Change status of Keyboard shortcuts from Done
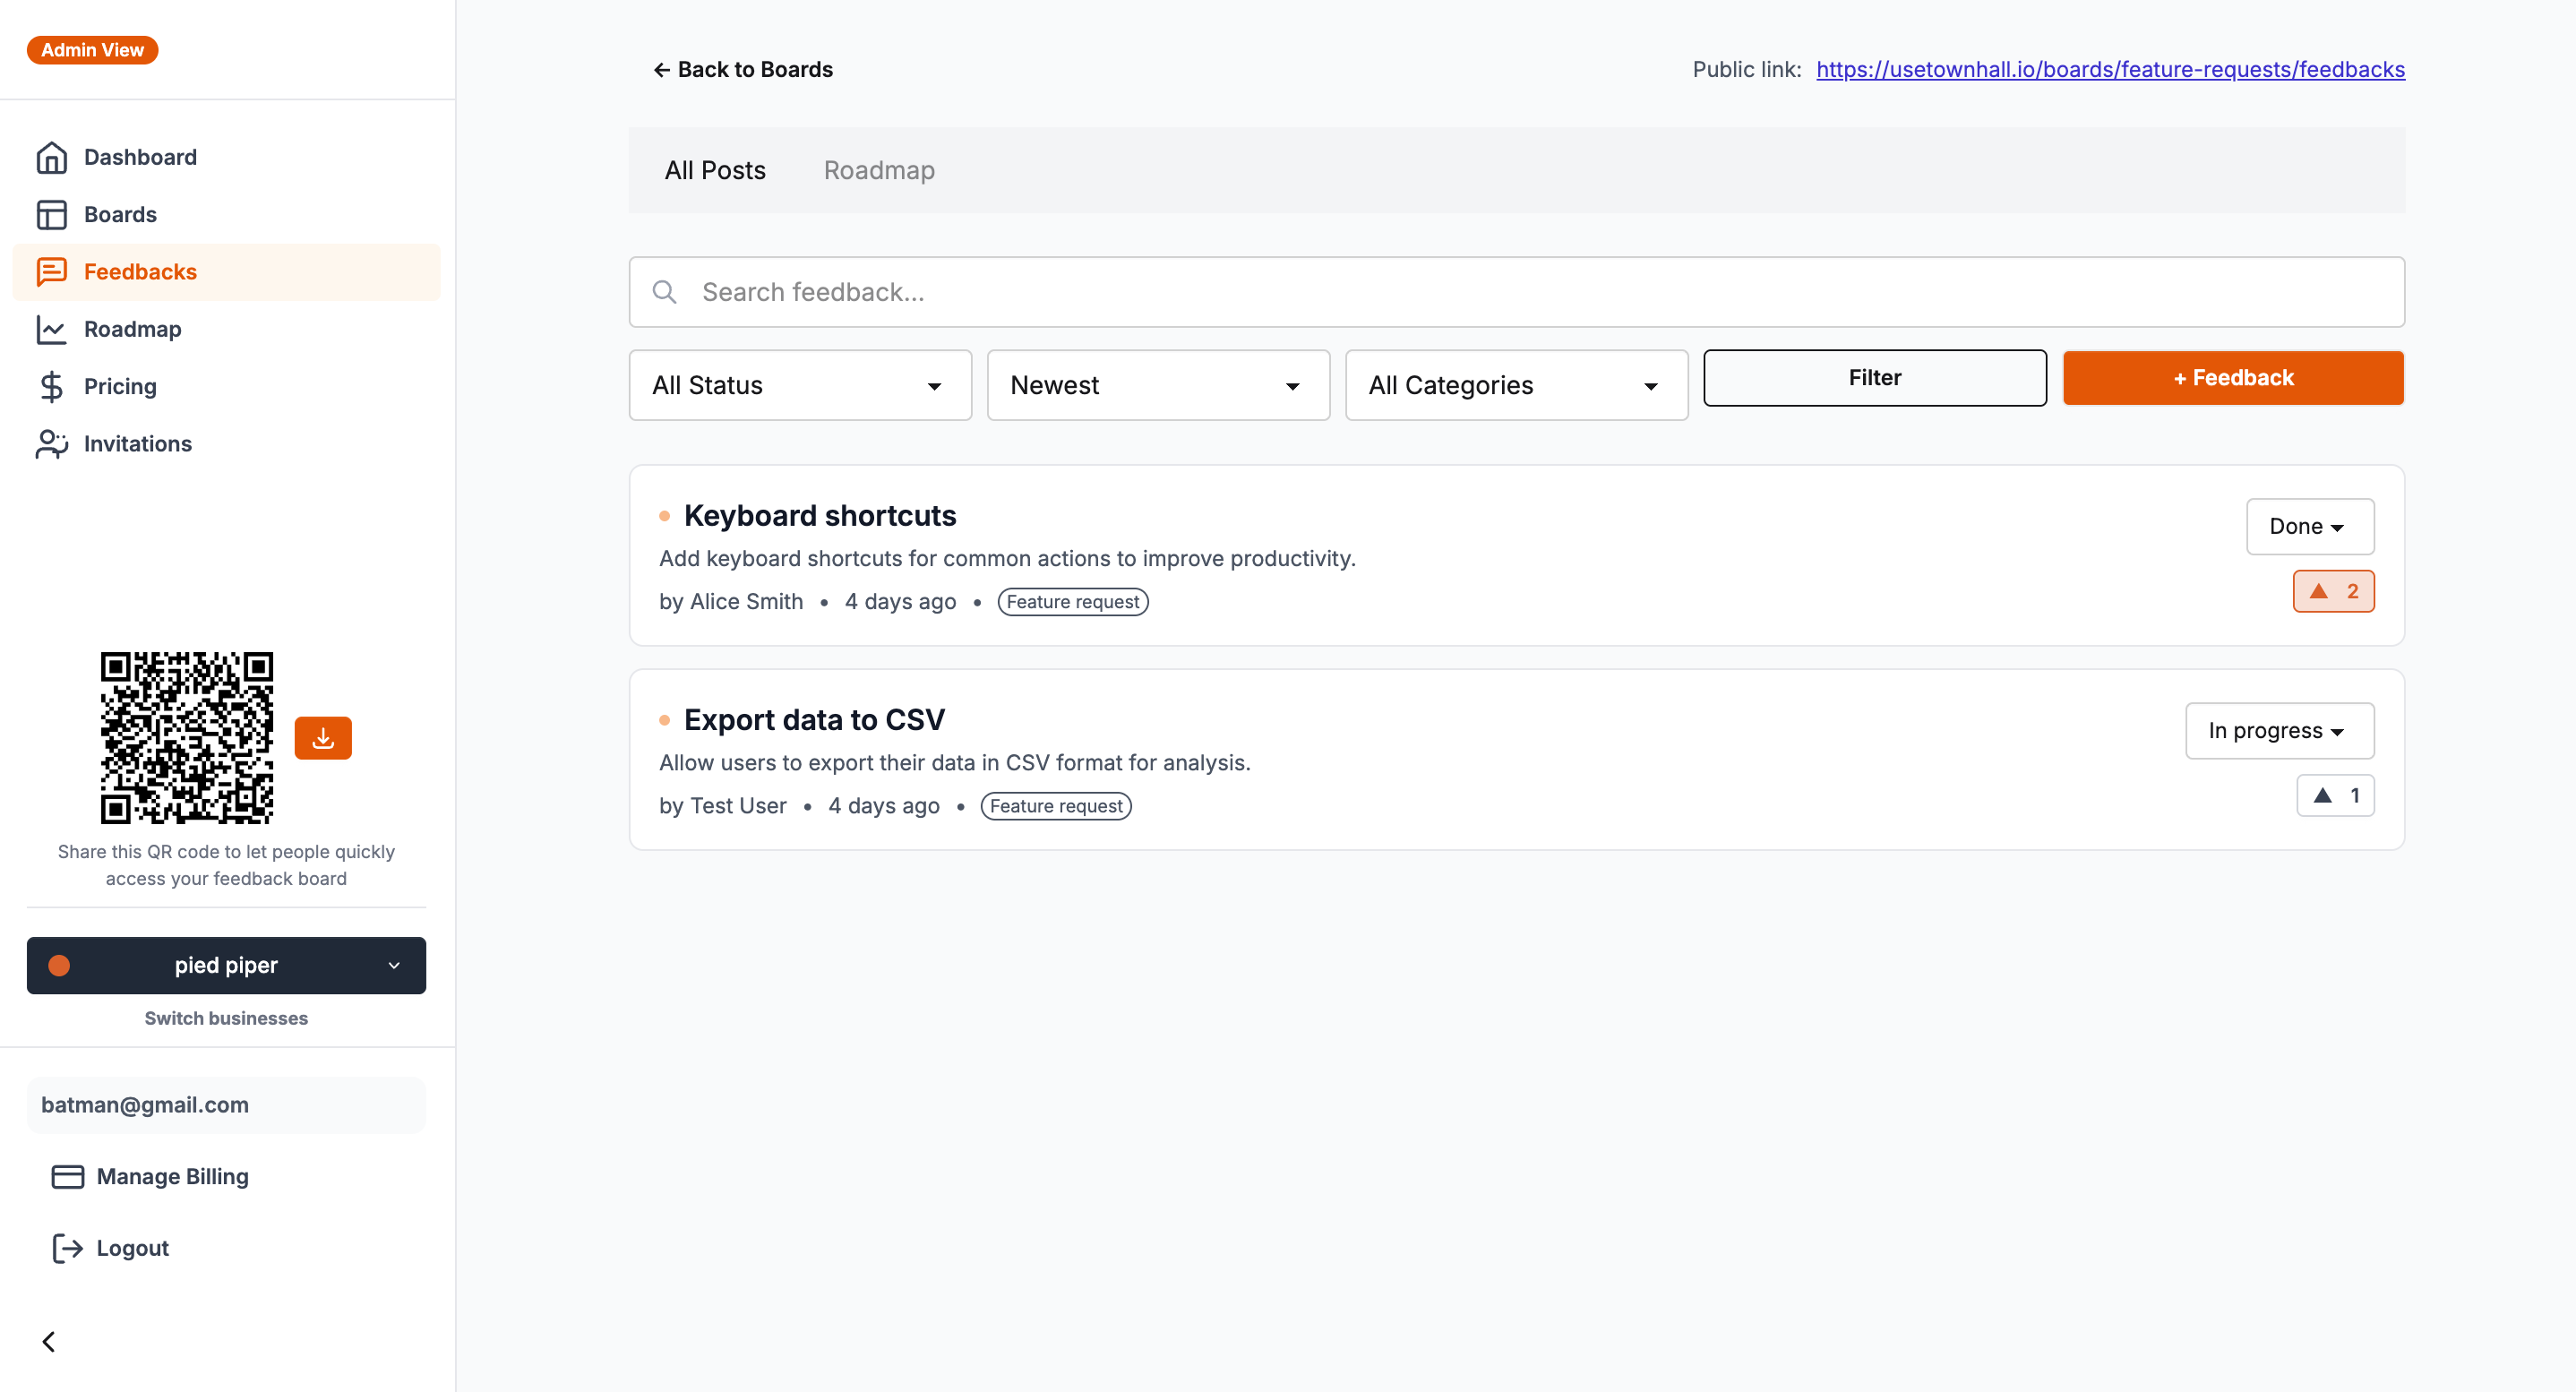 click(x=2309, y=526)
